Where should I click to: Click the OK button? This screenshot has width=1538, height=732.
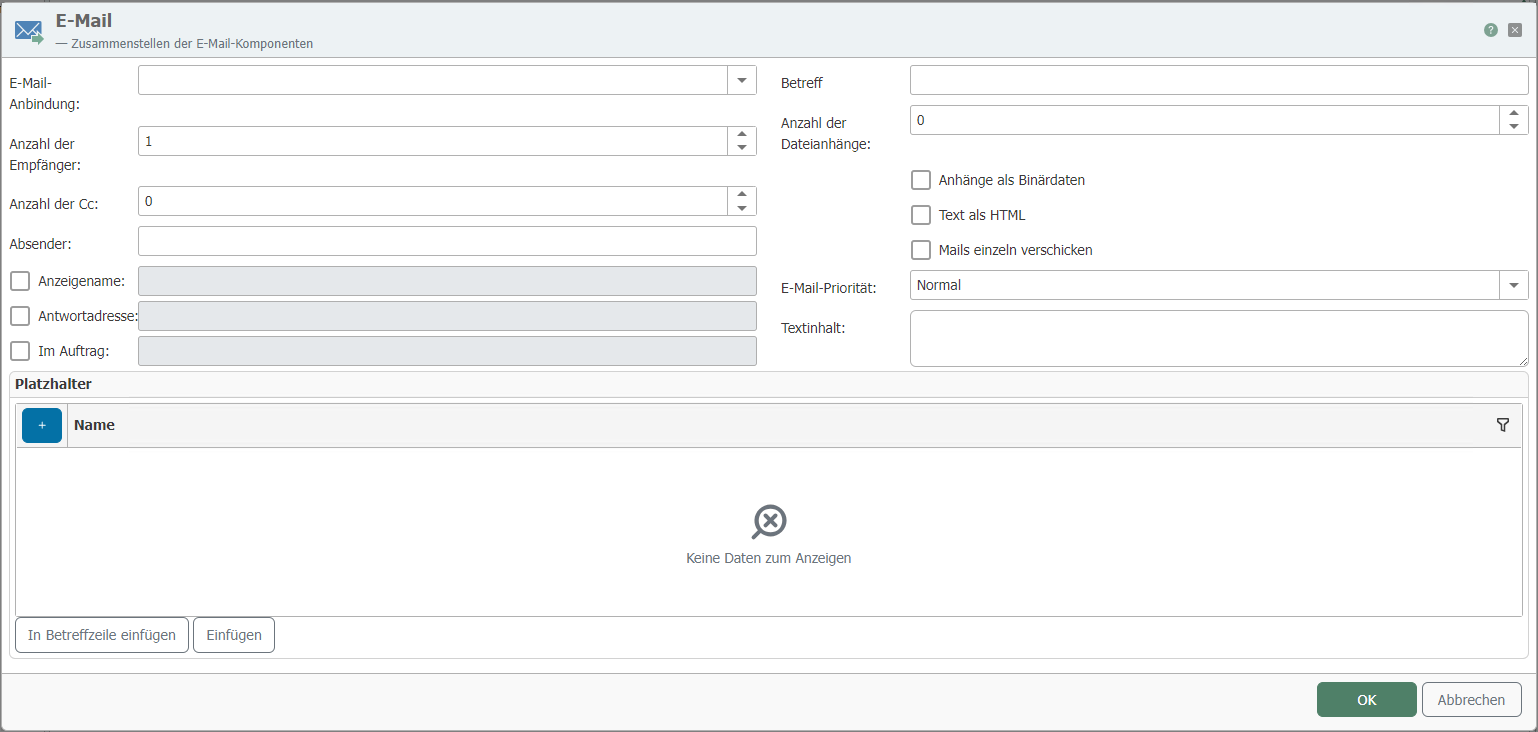pos(1366,699)
